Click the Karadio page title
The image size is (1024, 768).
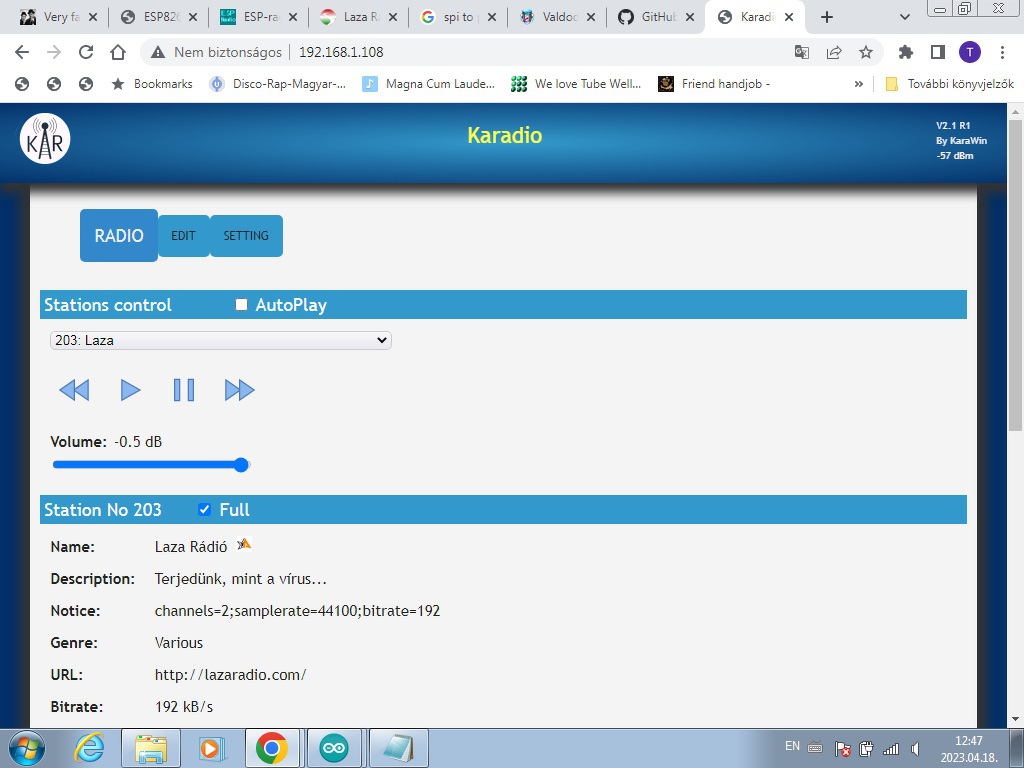[x=505, y=135]
